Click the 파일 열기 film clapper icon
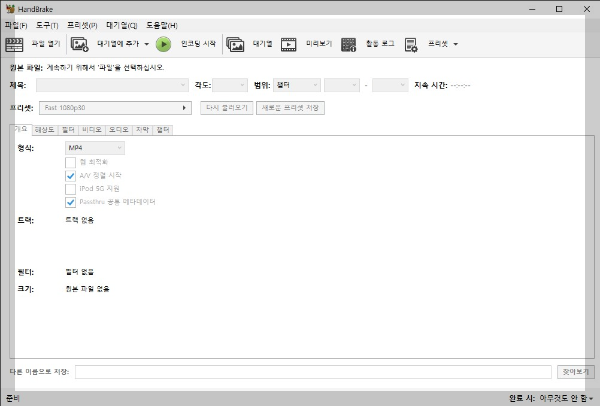The width and height of the screenshot is (600, 406). [x=14, y=44]
